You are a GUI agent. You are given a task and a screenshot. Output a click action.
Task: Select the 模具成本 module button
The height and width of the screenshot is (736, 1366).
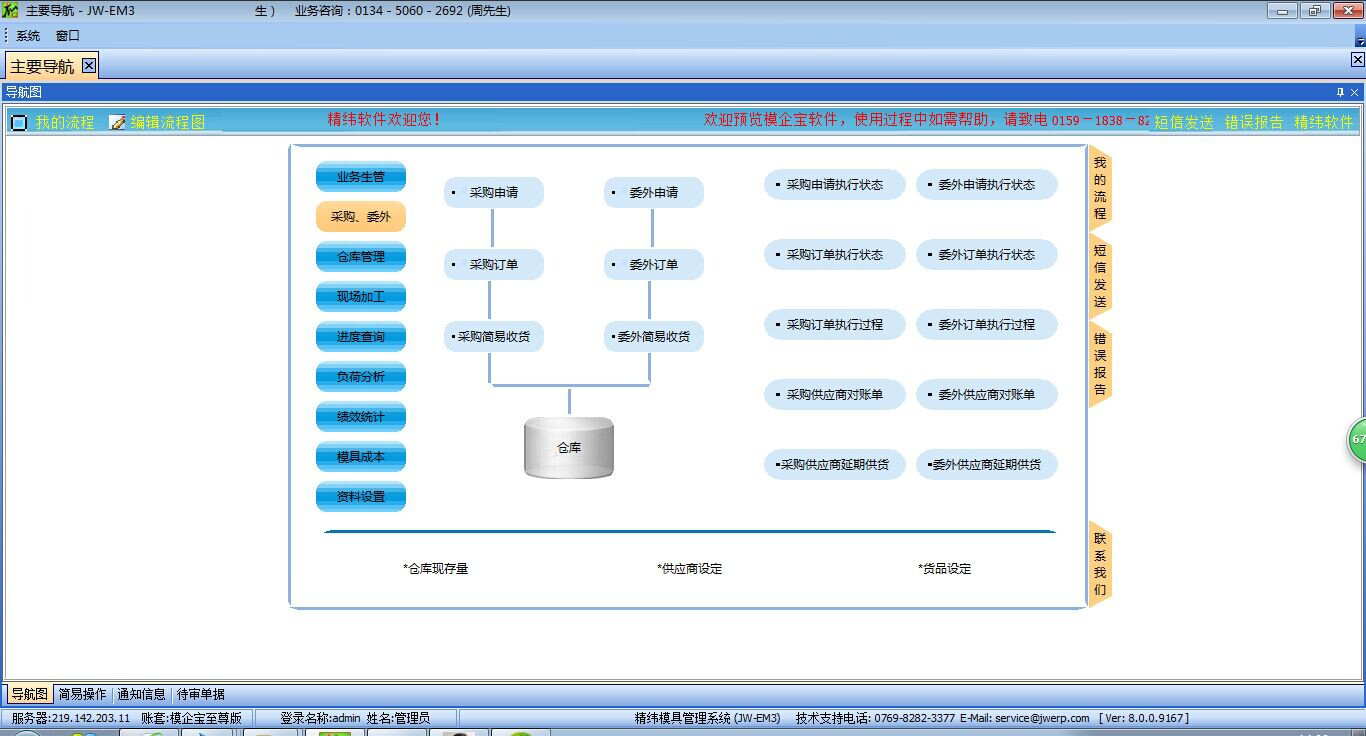coord(361,457)
